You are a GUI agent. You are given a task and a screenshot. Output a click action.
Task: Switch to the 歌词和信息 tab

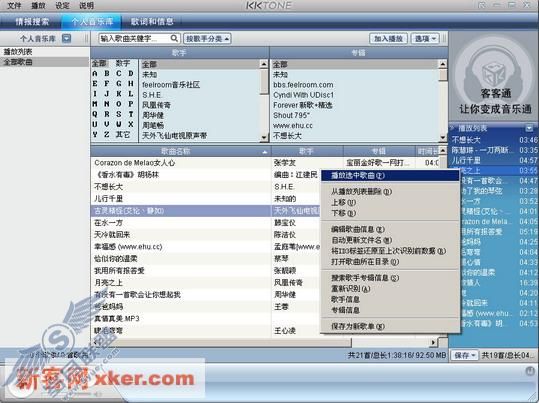pyautogui.click(x=152, y=22)
